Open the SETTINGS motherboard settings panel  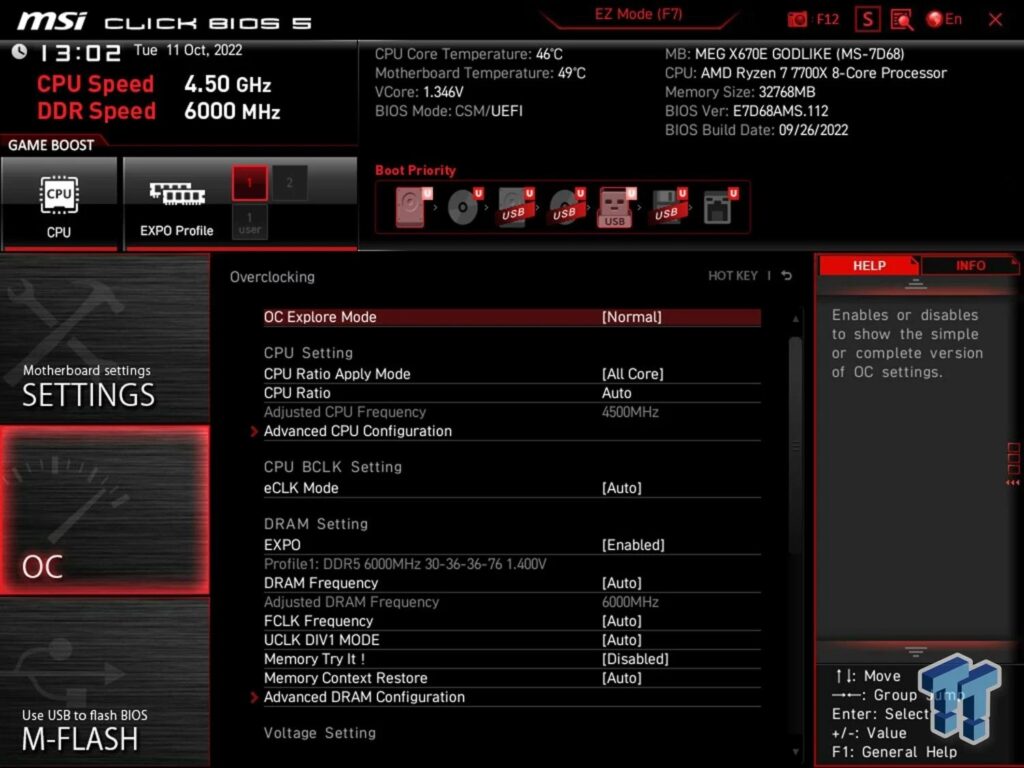coord(104,338)
